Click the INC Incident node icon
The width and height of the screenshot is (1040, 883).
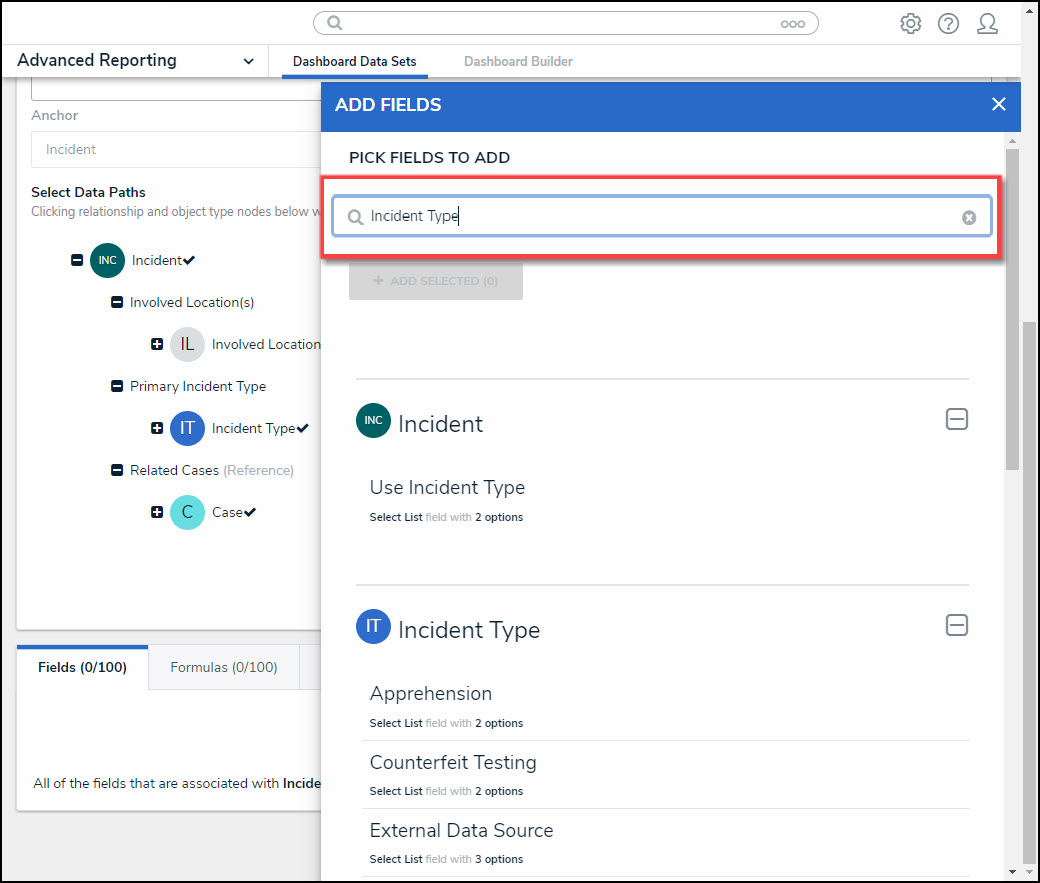click(107, 260)
